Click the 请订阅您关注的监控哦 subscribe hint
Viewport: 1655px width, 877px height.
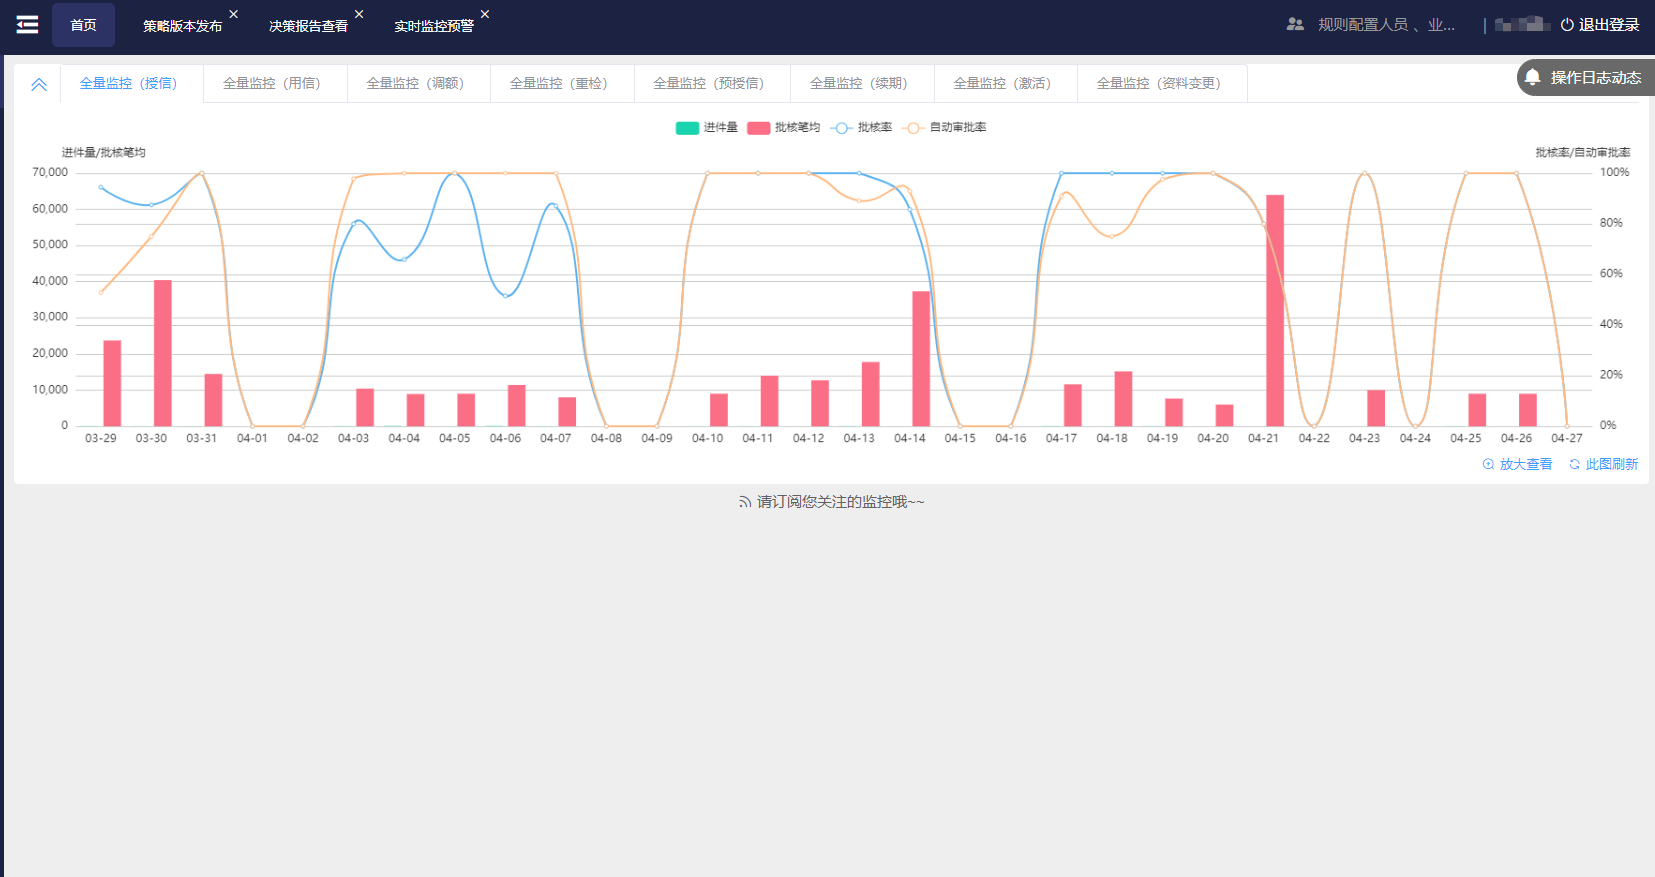pos(840,502)
